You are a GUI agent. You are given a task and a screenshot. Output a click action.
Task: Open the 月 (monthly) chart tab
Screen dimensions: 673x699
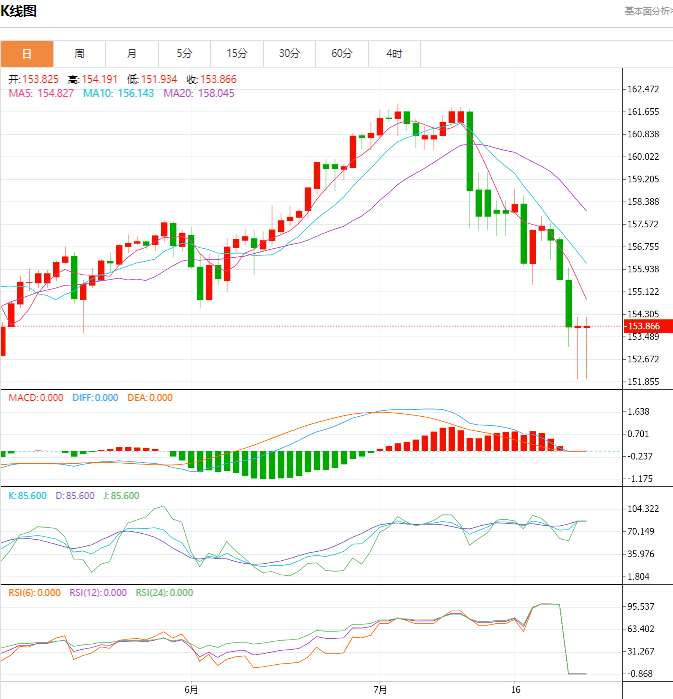pos(132,54)
